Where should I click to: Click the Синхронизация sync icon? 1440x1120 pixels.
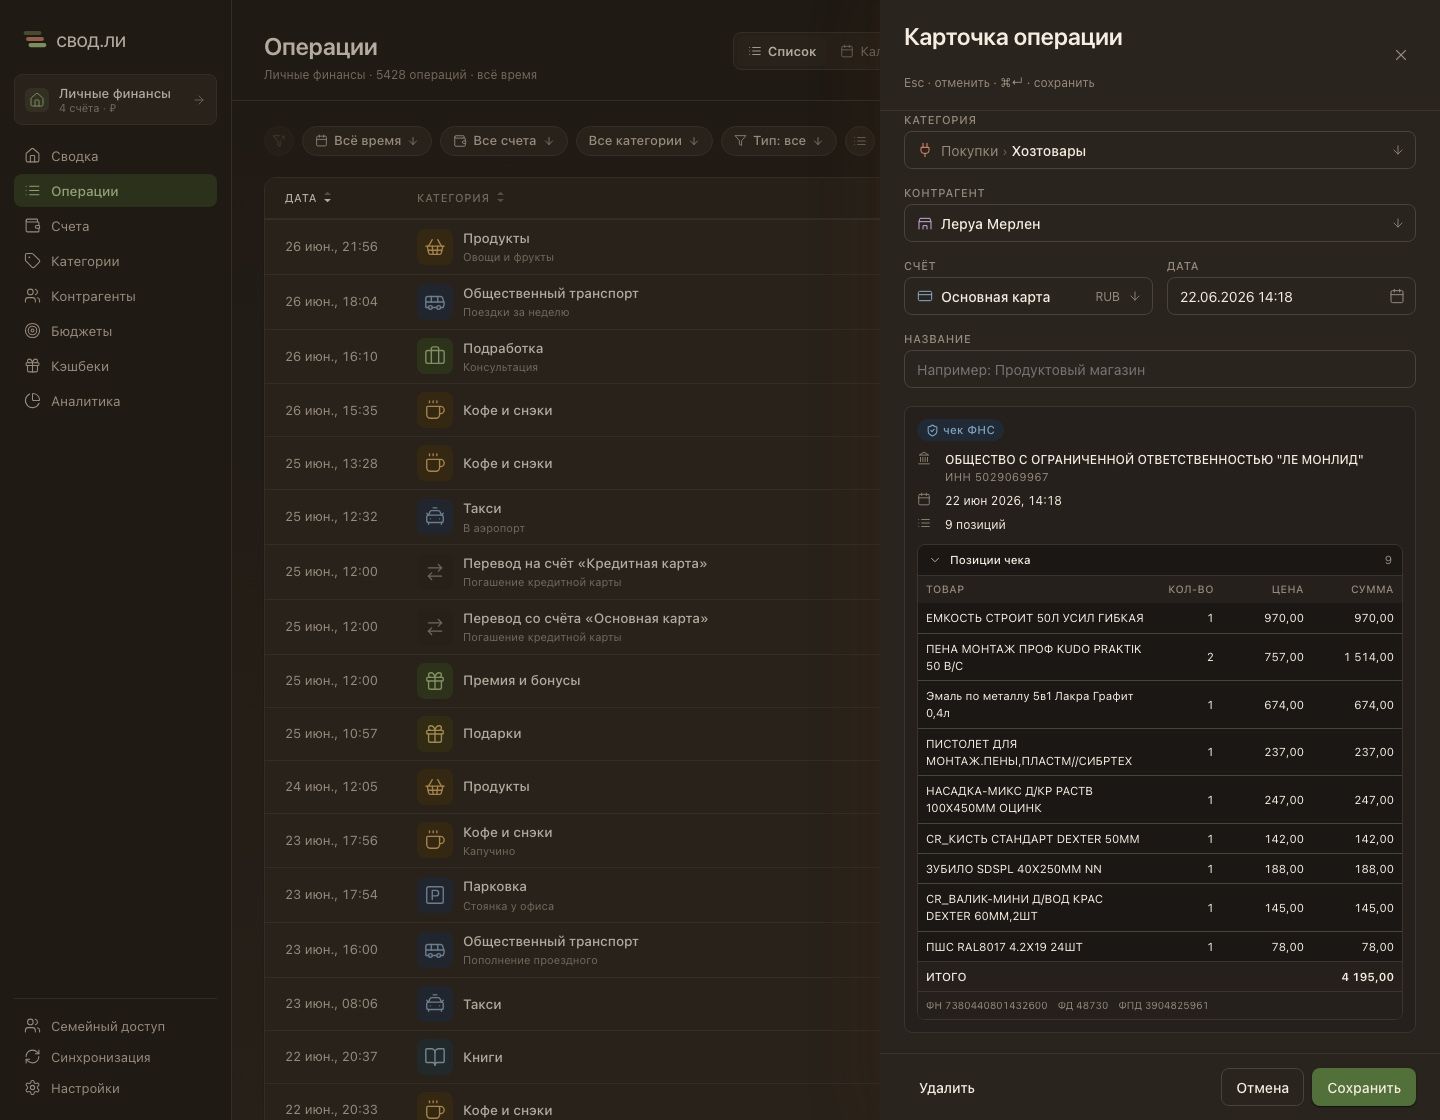pos(33,1057)
